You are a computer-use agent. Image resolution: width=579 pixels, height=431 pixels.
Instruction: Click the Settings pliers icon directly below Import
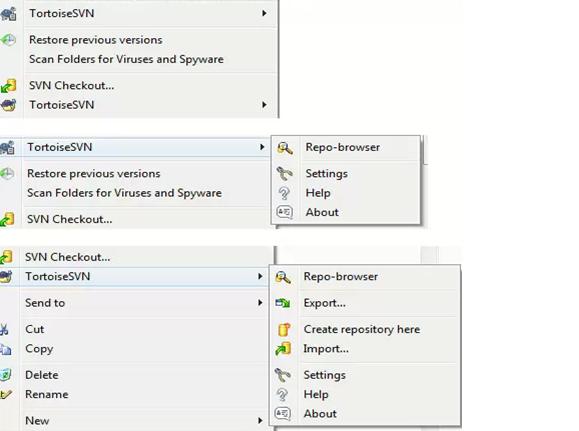(283, 375)
